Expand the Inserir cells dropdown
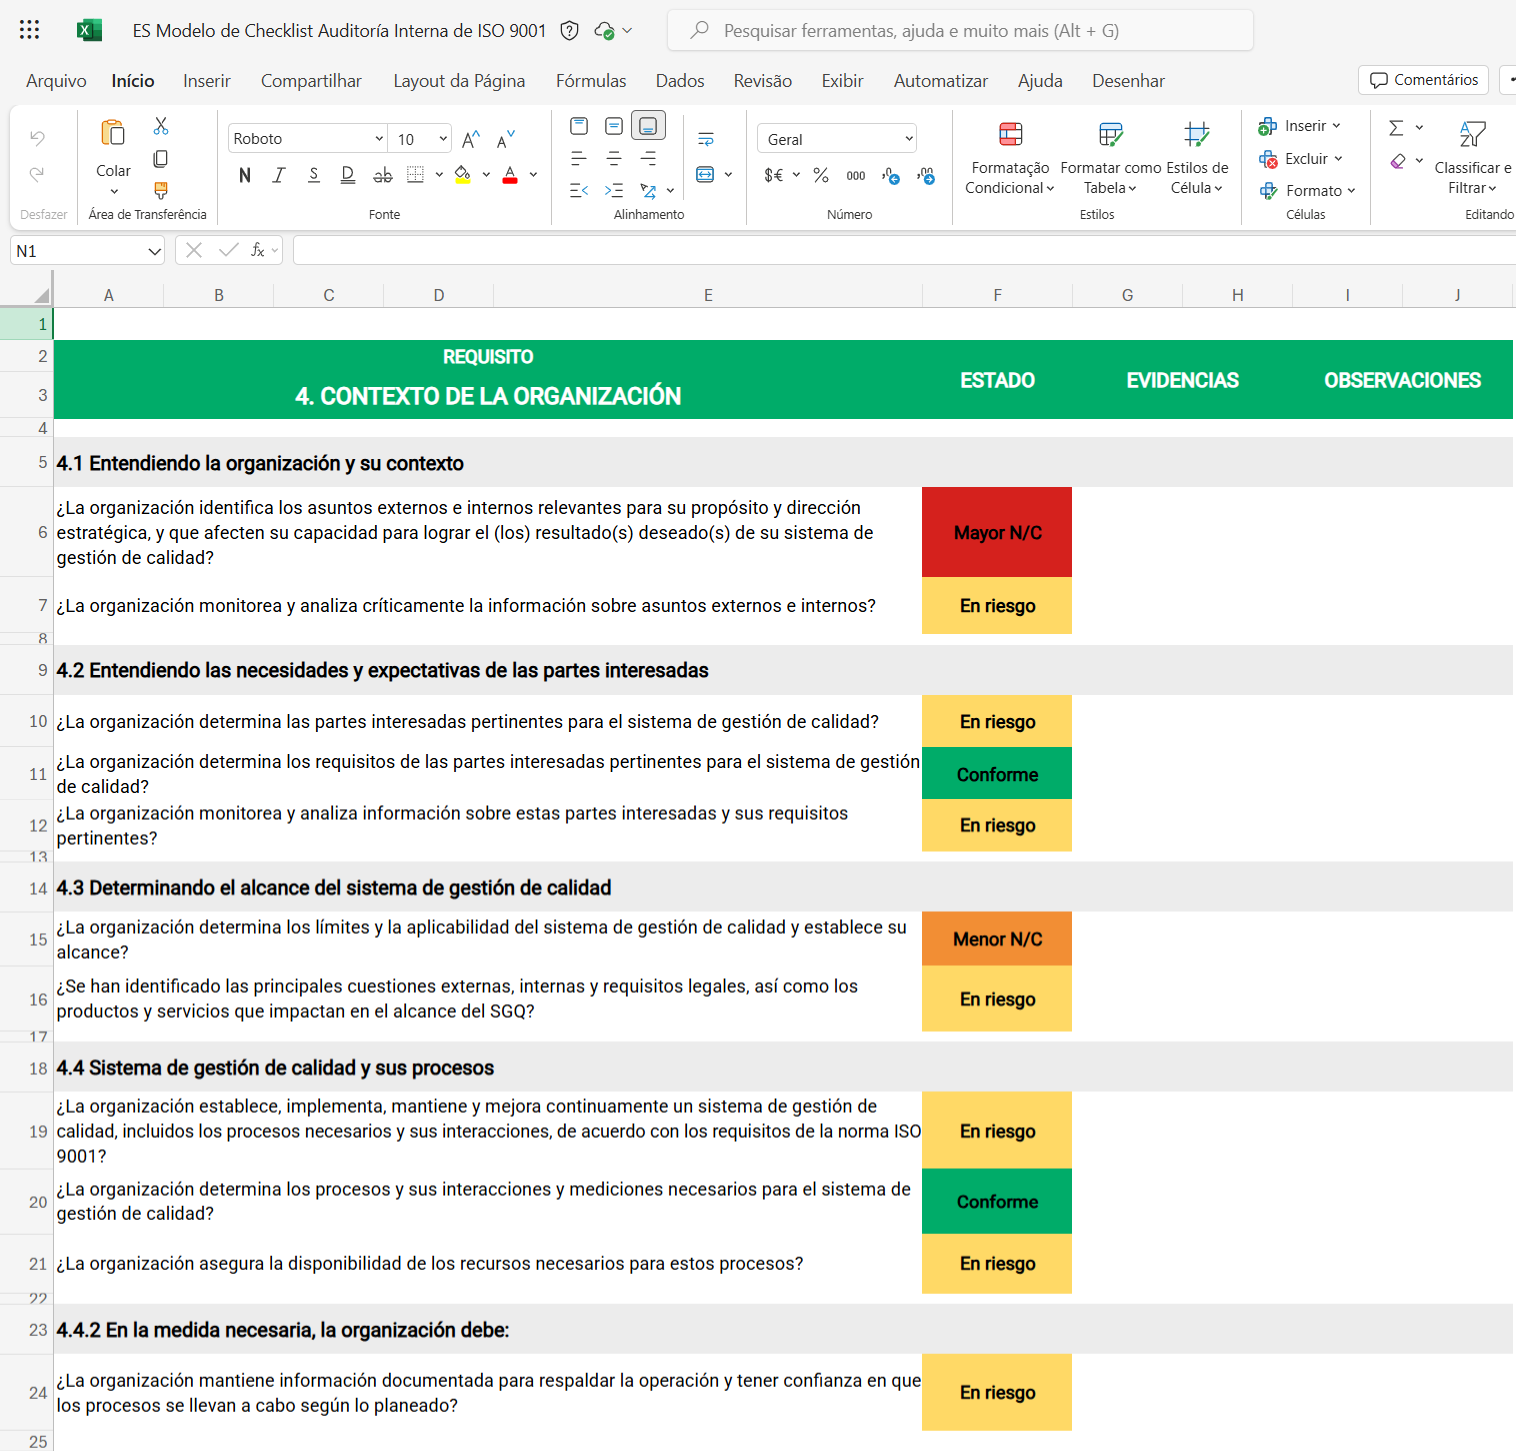 pos(1336,126)
